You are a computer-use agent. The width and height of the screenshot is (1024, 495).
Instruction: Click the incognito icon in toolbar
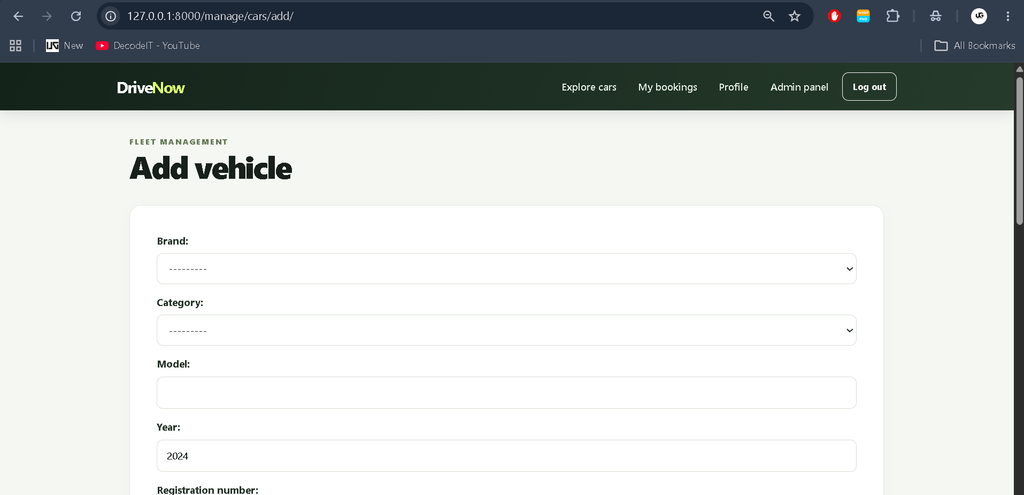(936, 16)
